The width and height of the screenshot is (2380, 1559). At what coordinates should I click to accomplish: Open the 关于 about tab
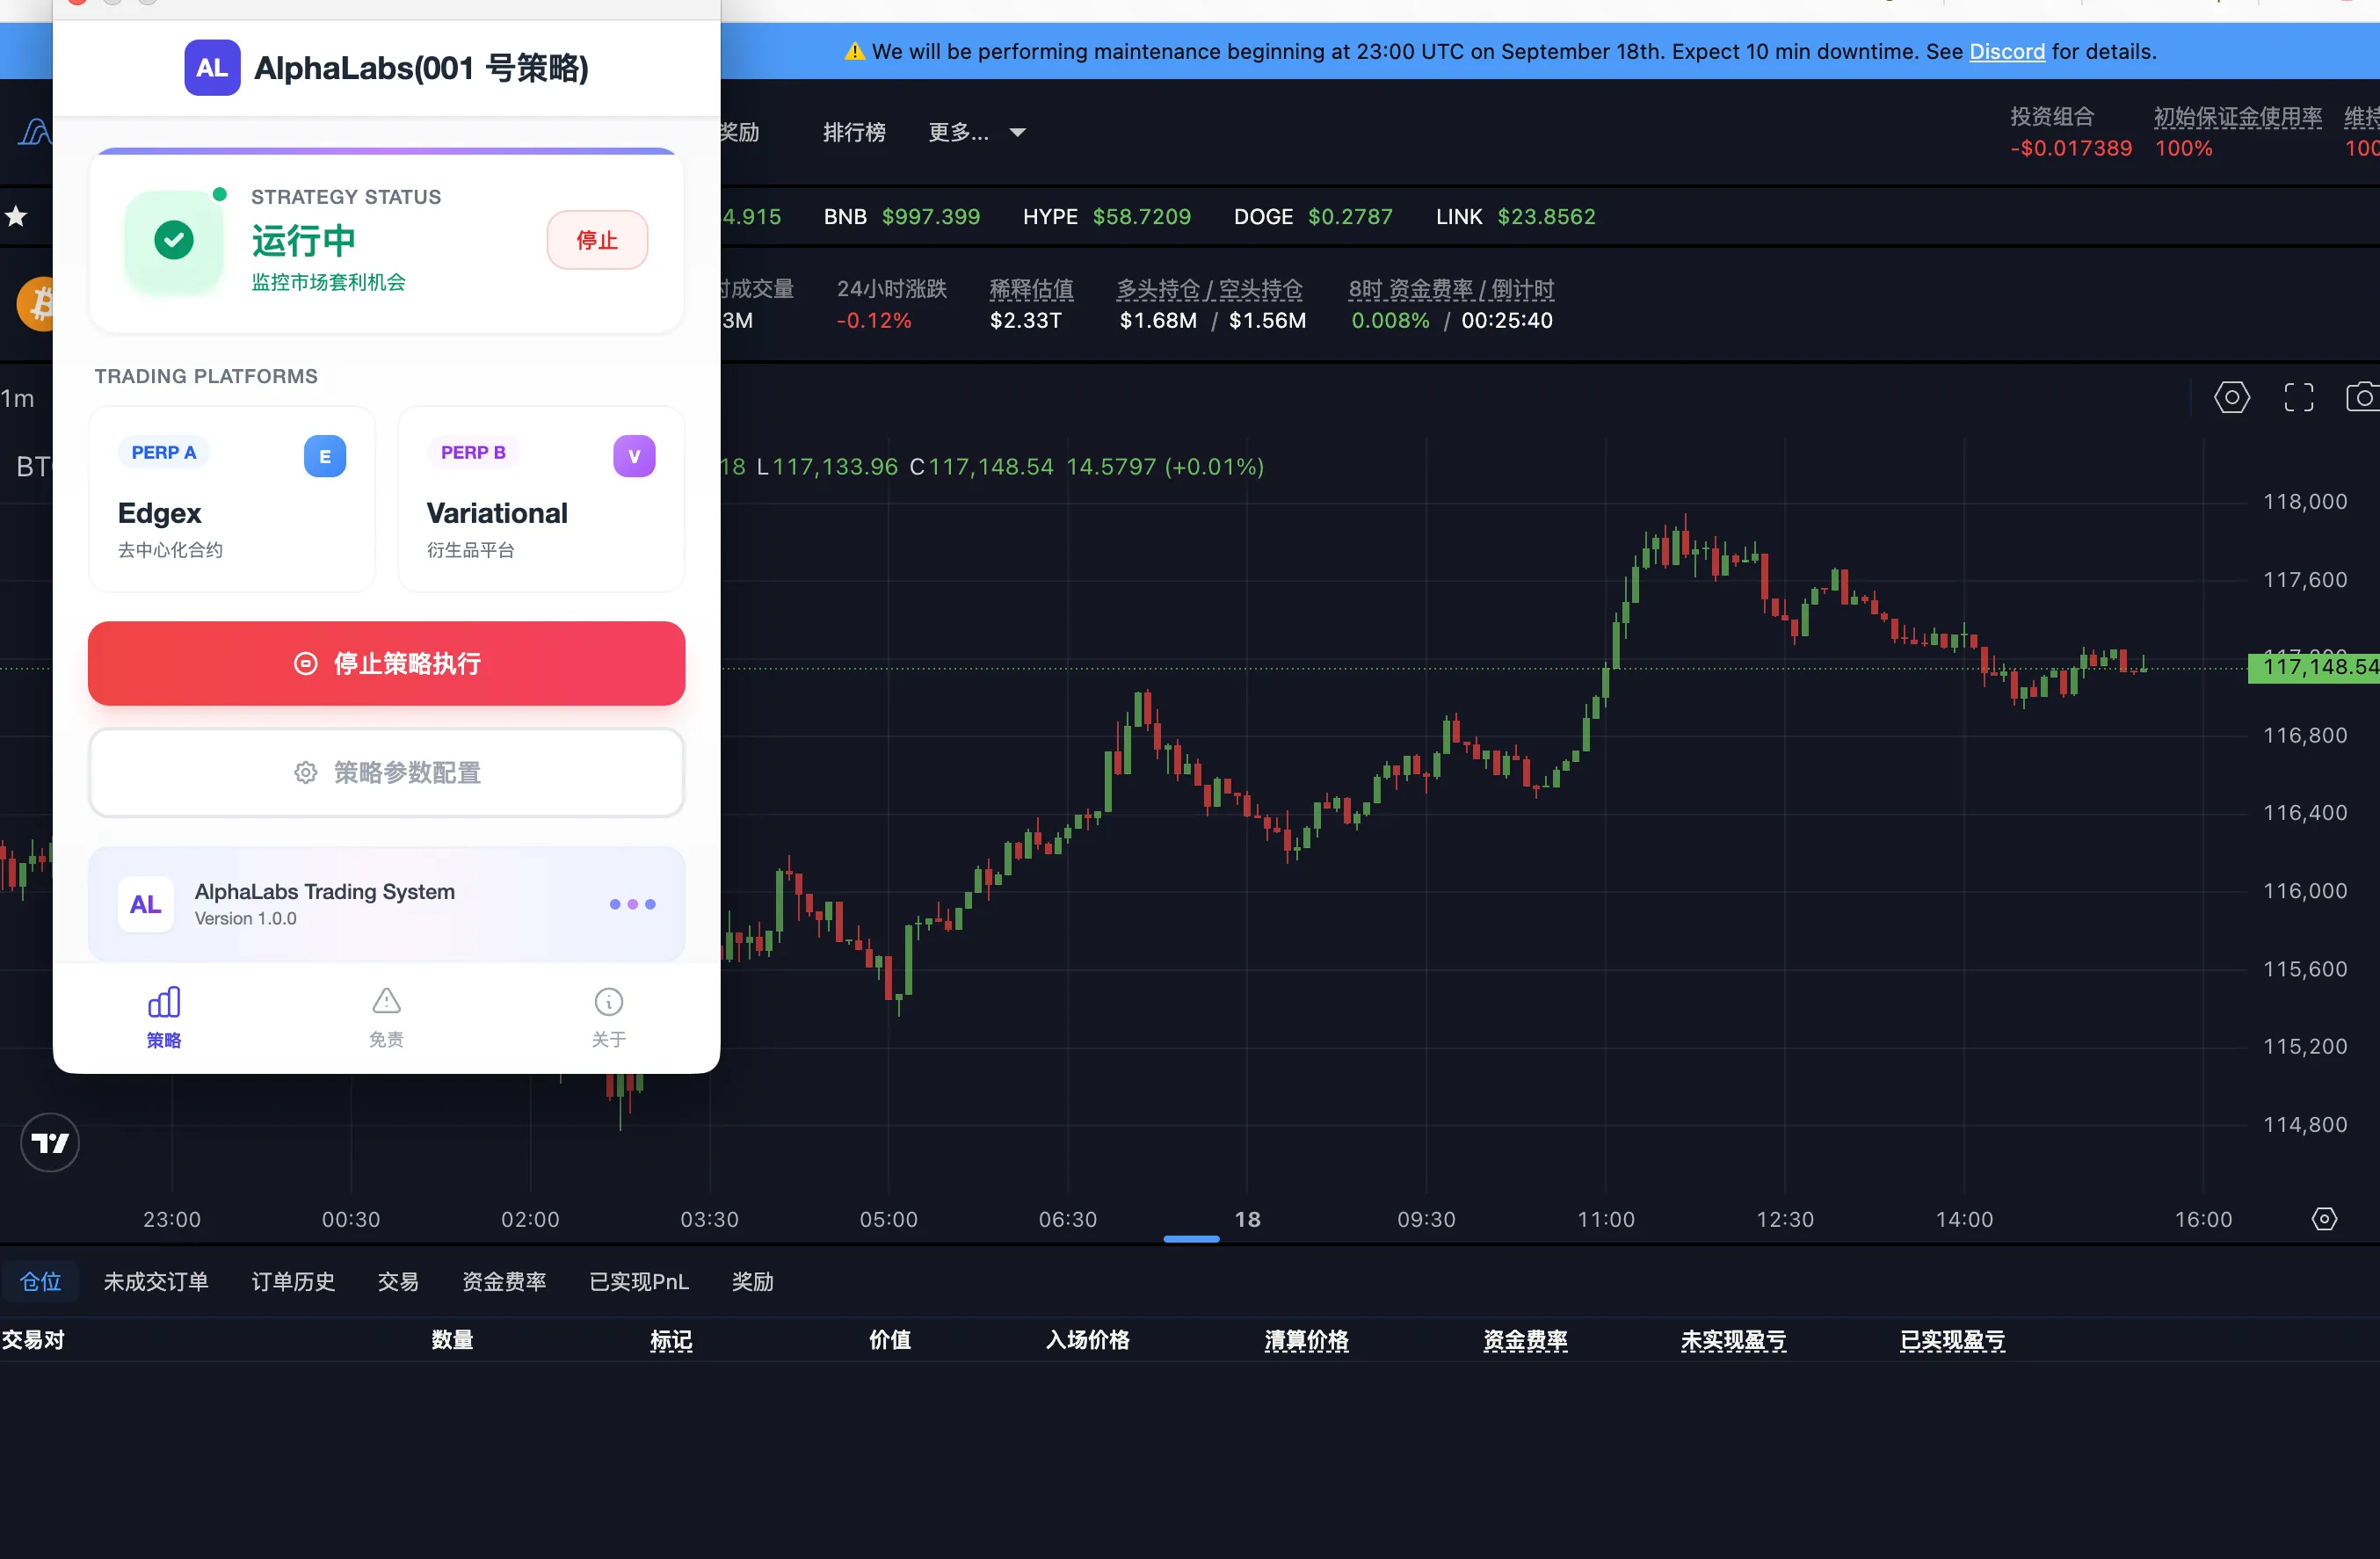[608, 1017]
